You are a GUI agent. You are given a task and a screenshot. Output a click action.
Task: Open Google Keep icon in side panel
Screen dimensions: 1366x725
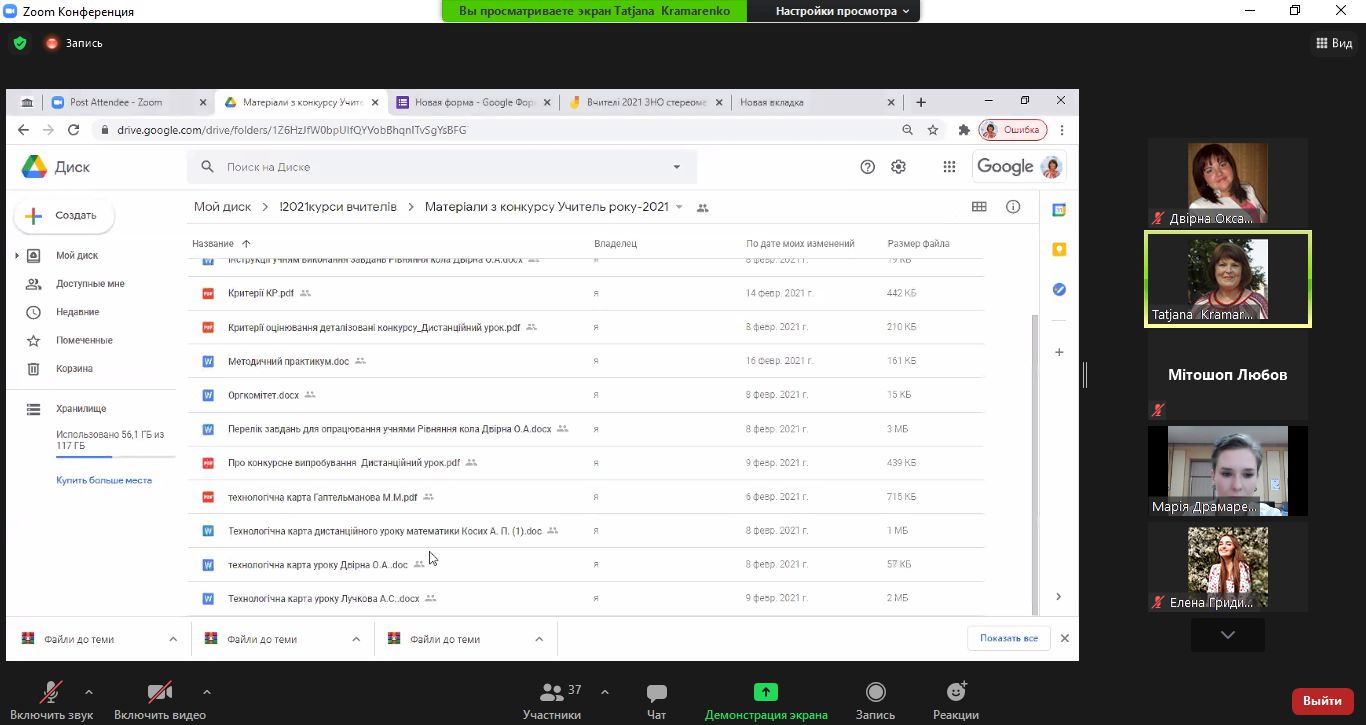(x=1059, y=249)
